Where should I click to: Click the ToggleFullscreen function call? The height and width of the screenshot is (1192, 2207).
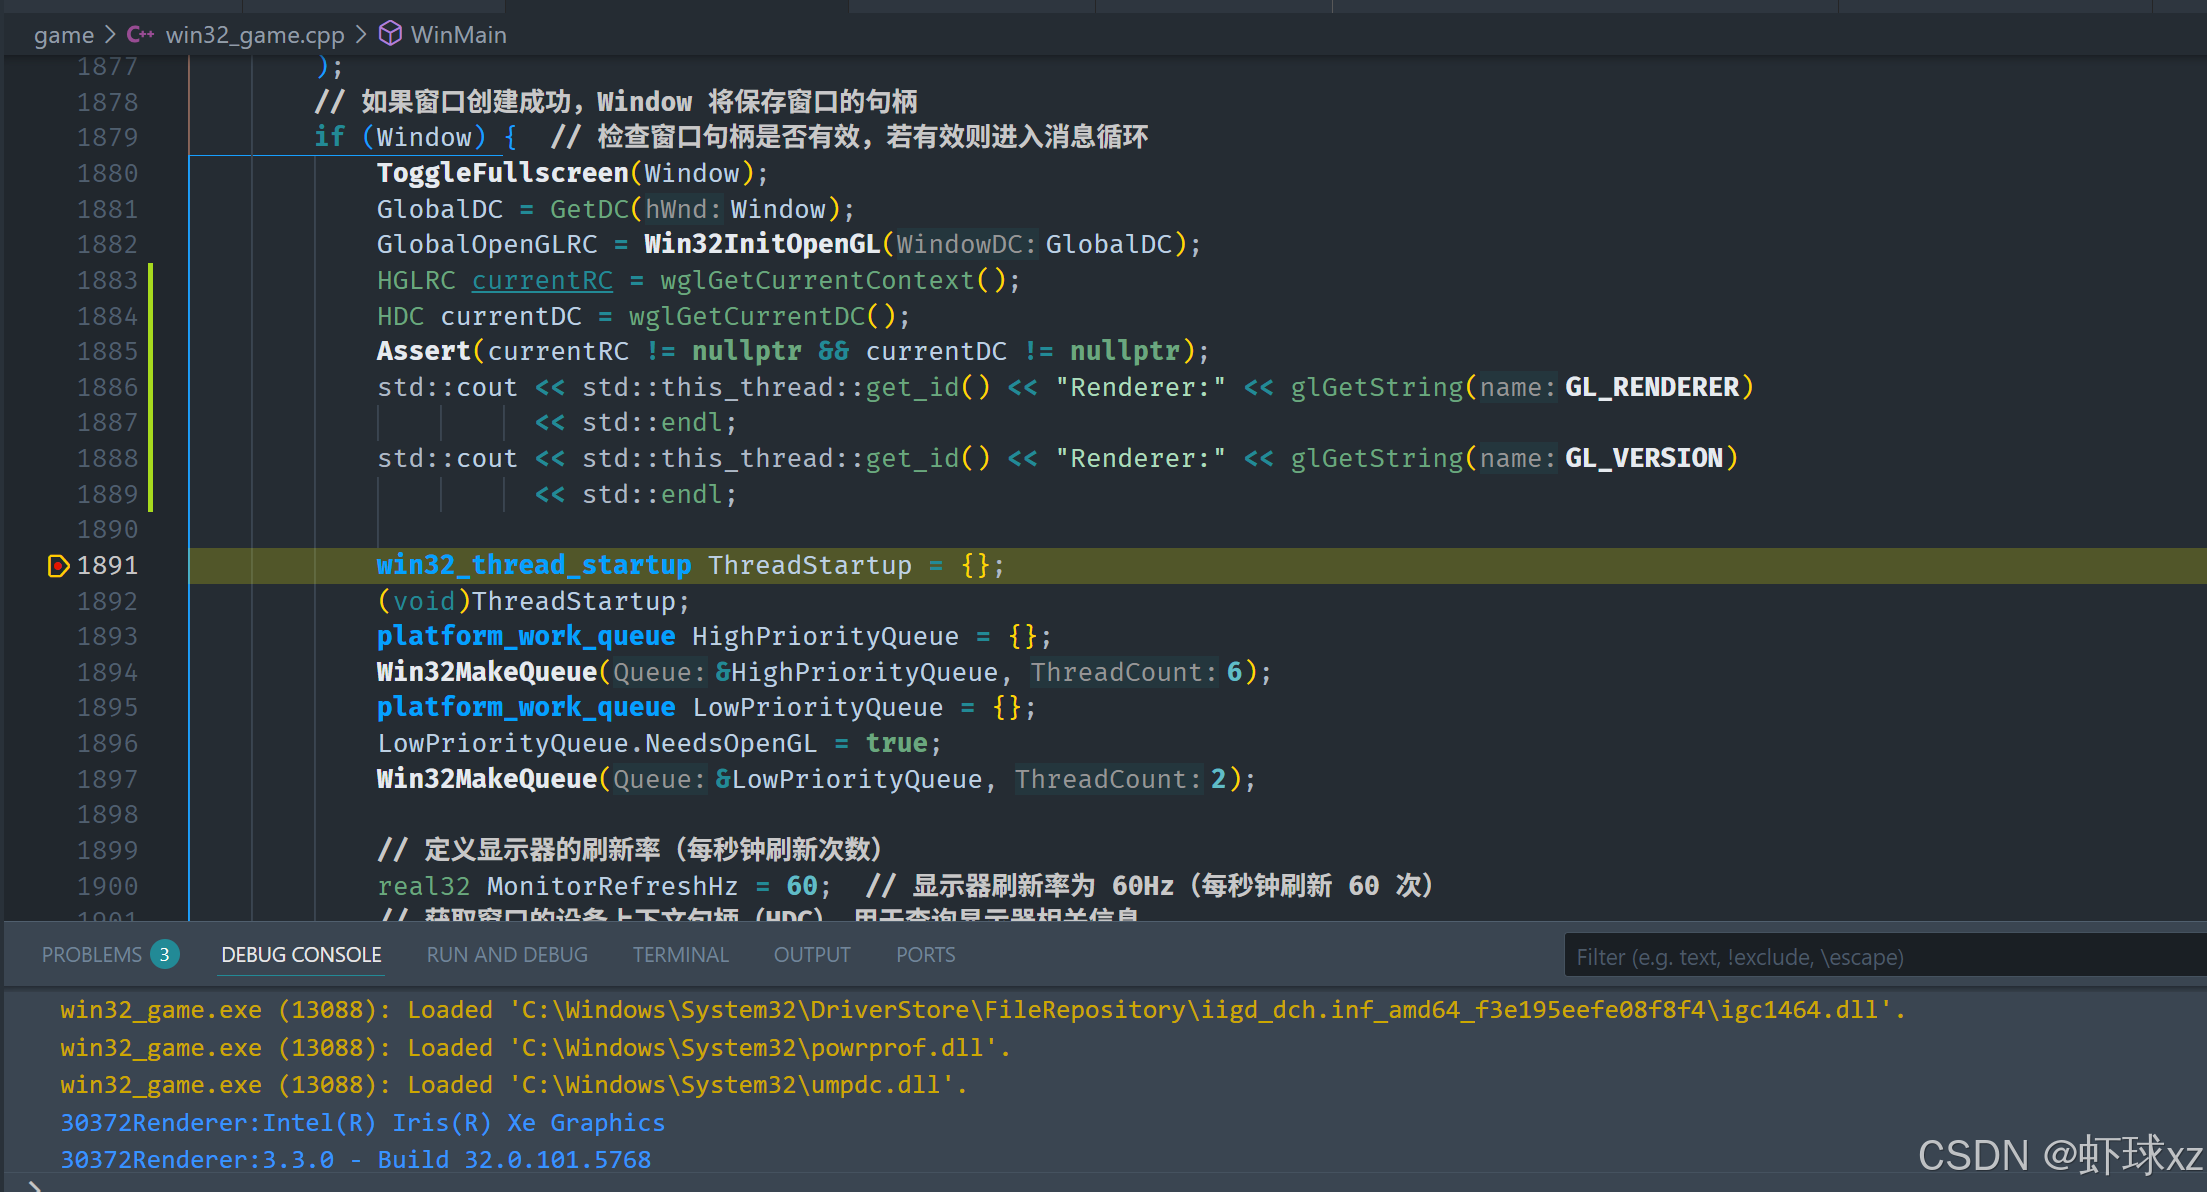[502, 173]
